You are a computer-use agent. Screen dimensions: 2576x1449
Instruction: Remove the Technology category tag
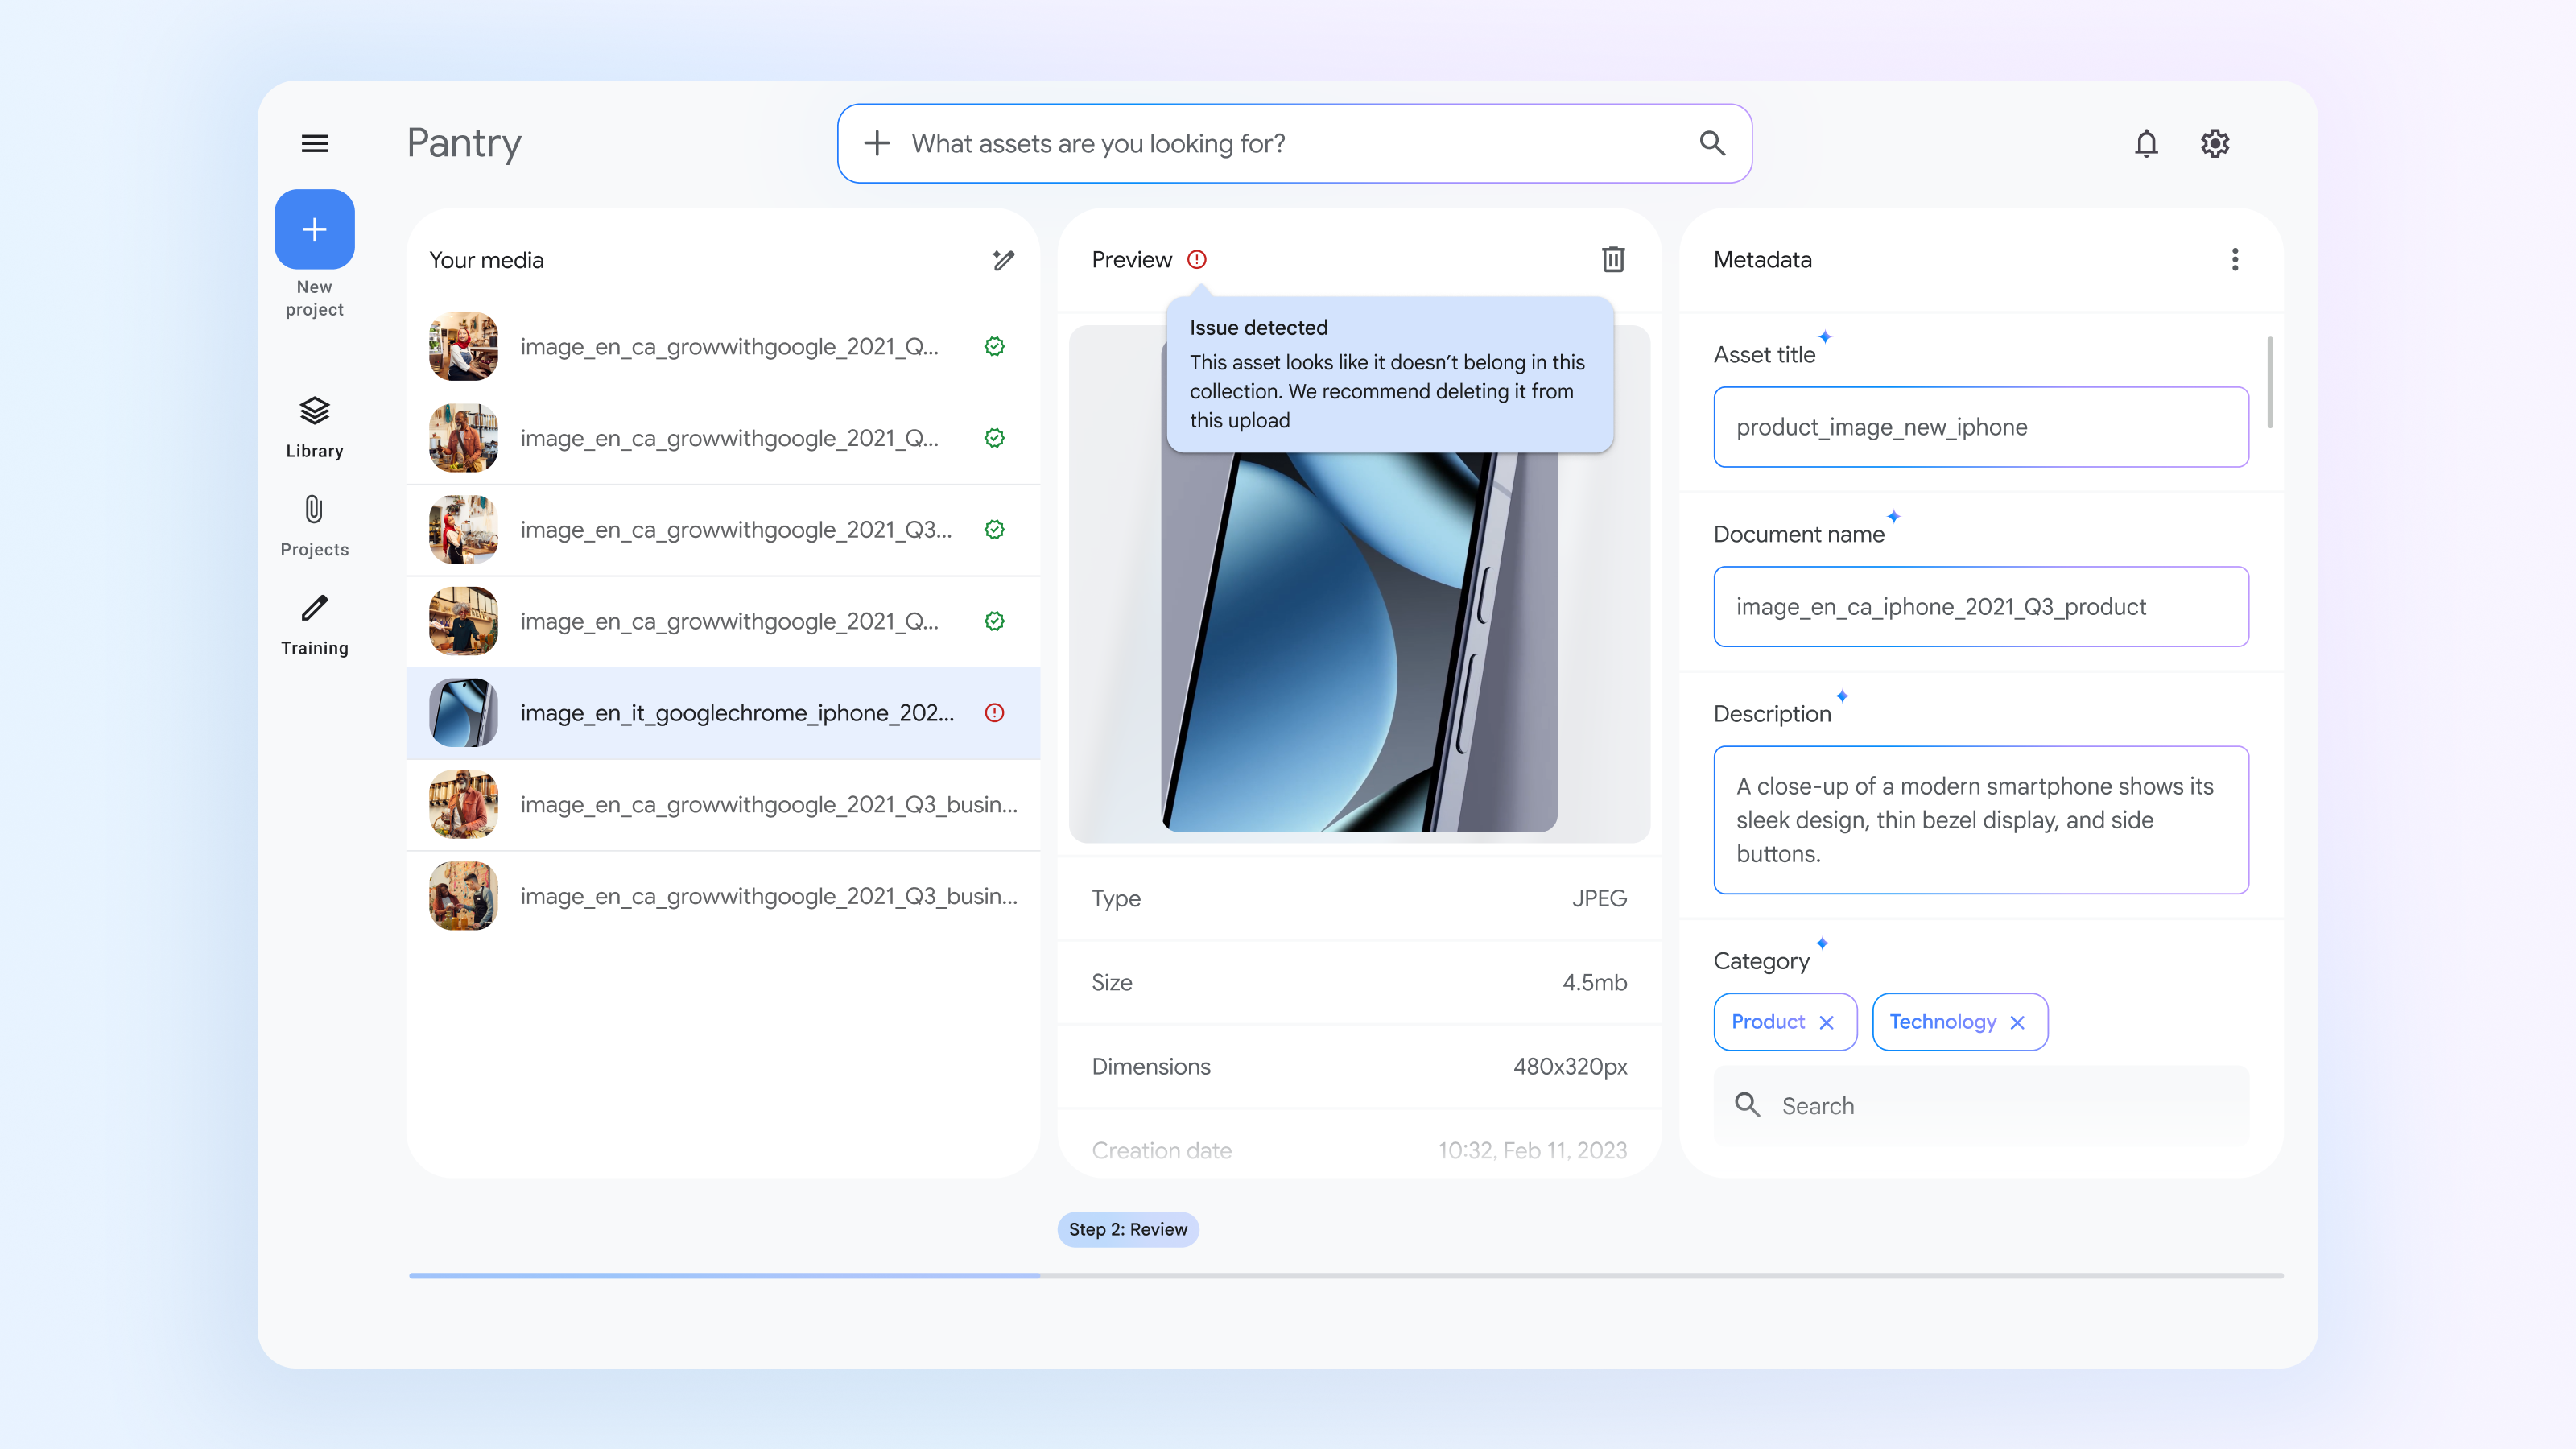(2018, 1022)
